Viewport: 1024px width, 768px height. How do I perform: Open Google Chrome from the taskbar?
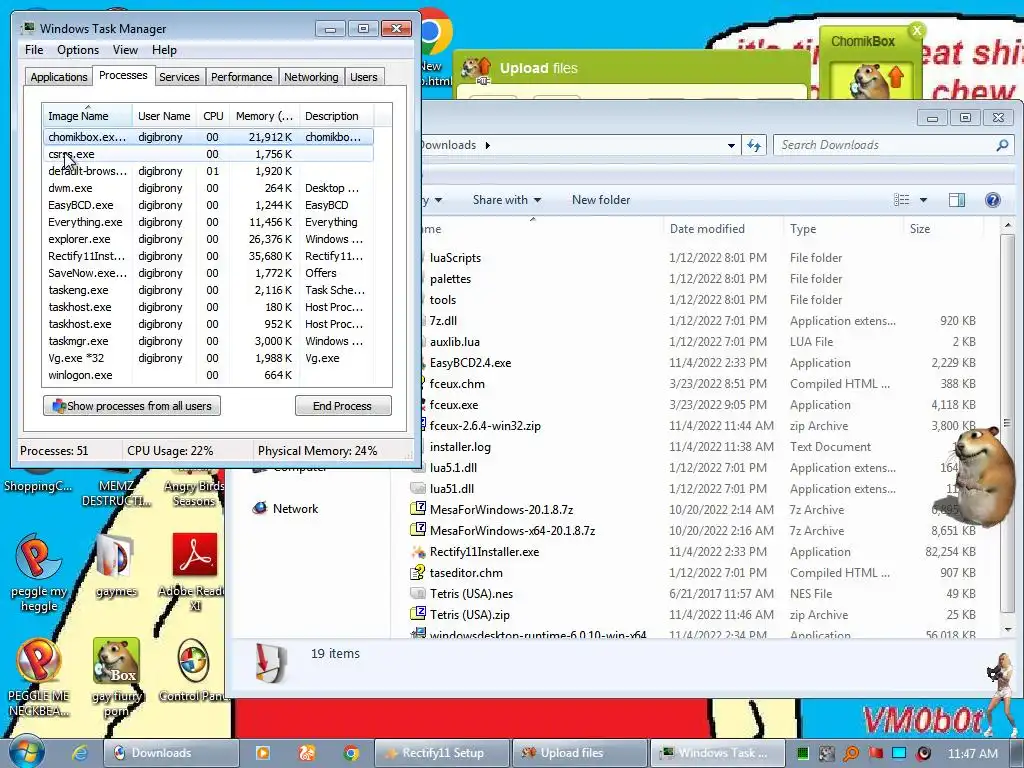pos(351,753)
